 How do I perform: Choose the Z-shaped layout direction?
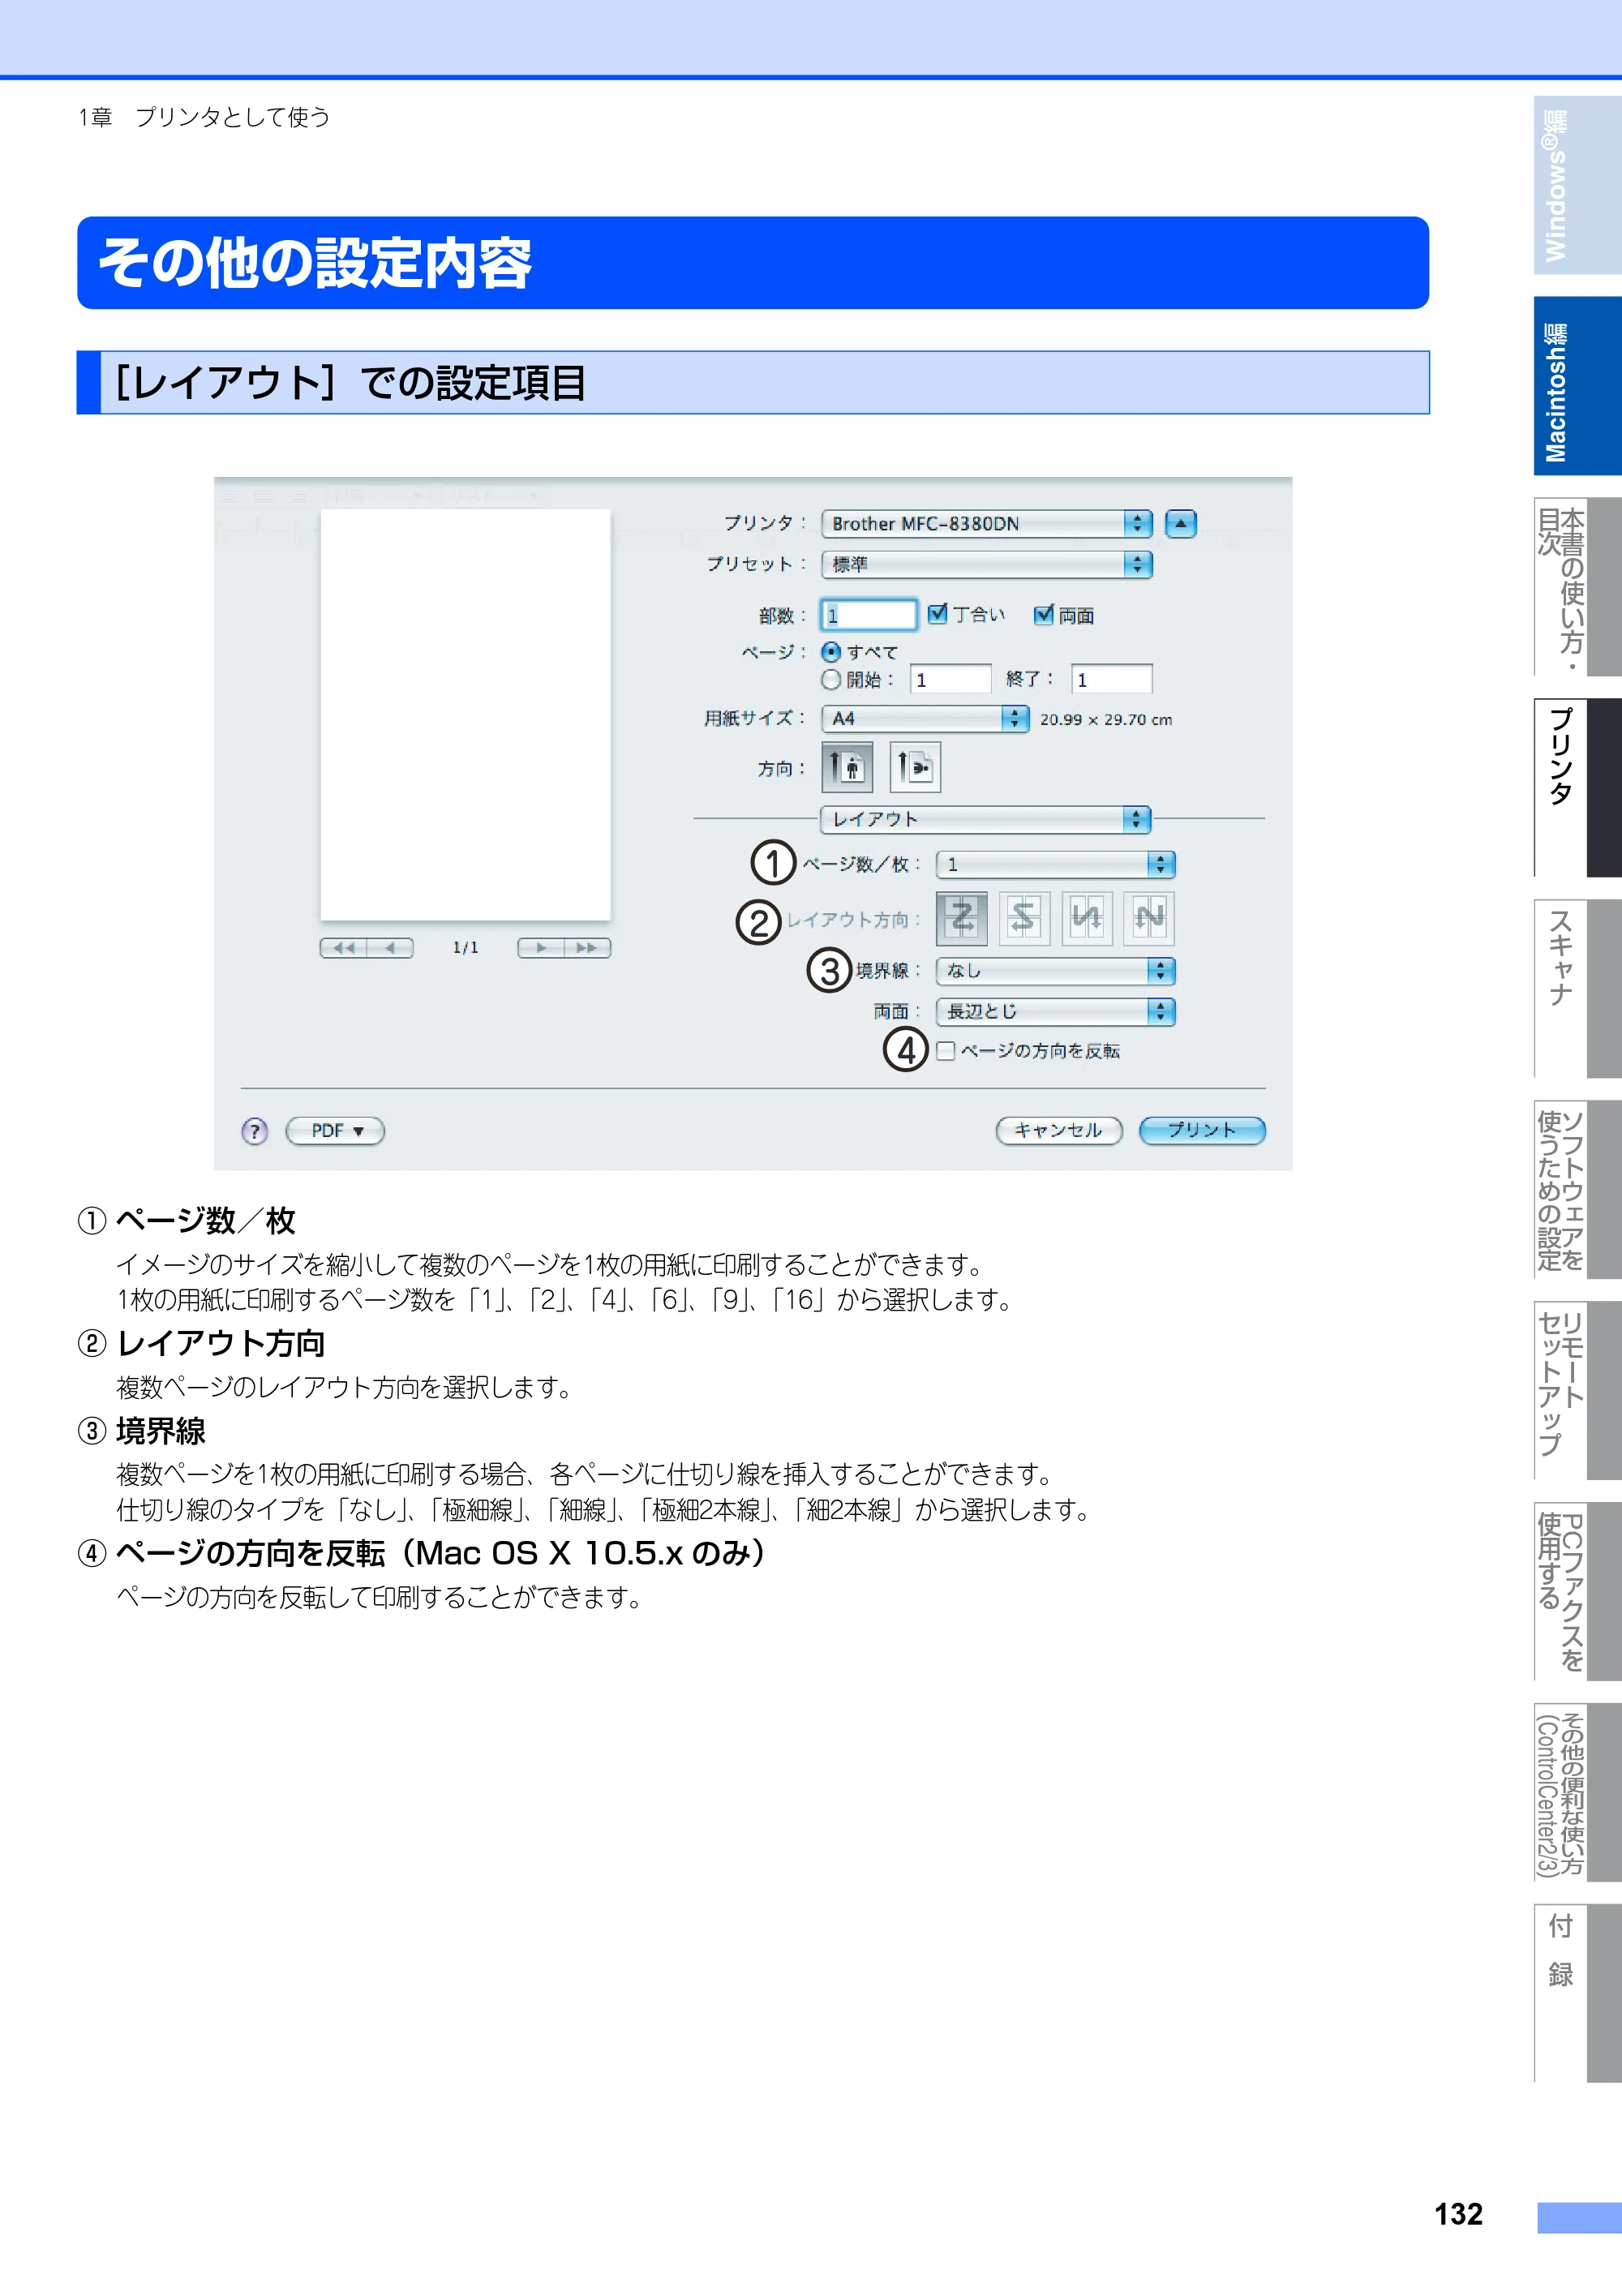click(961, 918)
